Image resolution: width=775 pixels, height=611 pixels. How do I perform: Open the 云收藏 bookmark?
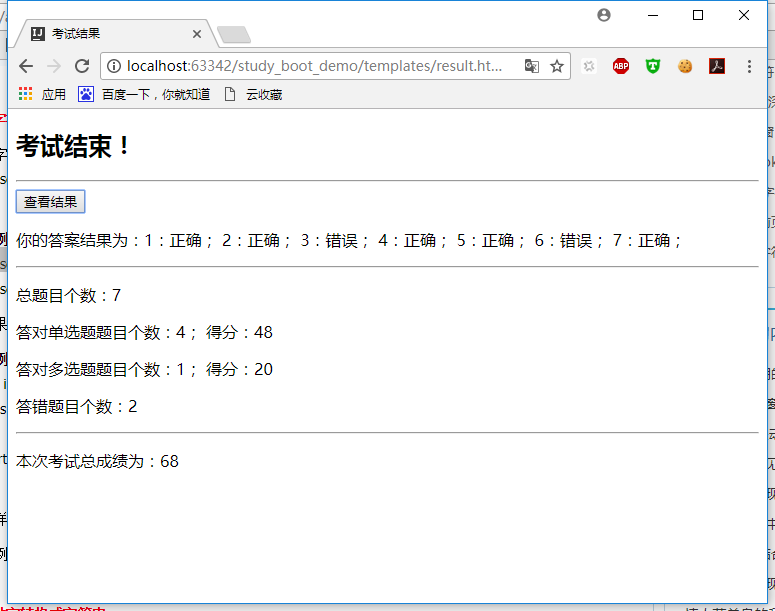coord(253,94)
